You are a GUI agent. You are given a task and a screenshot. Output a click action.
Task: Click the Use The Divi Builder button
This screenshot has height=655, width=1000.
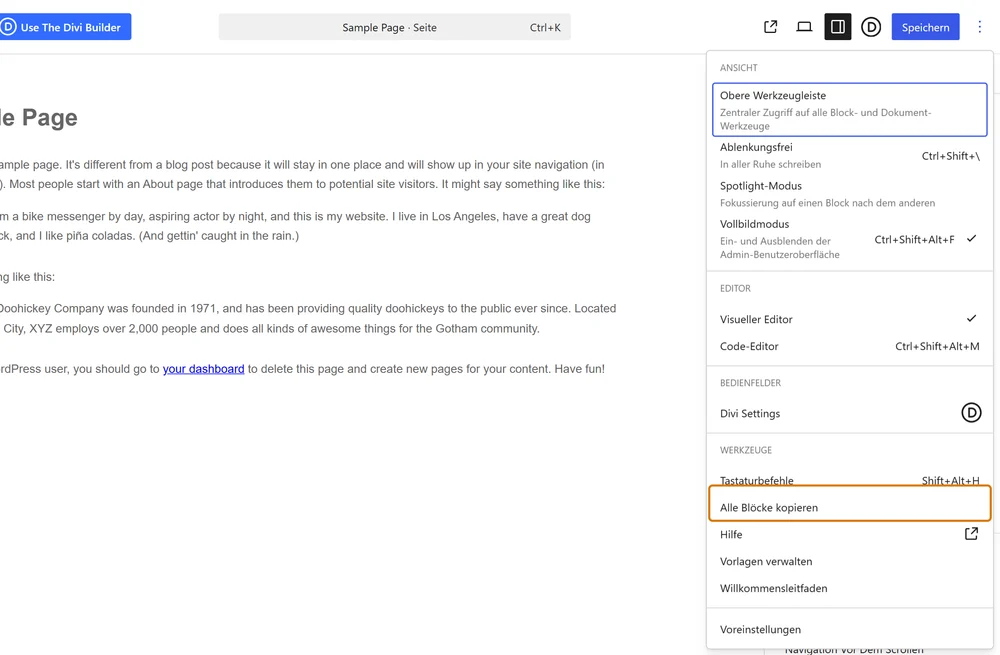65,27
